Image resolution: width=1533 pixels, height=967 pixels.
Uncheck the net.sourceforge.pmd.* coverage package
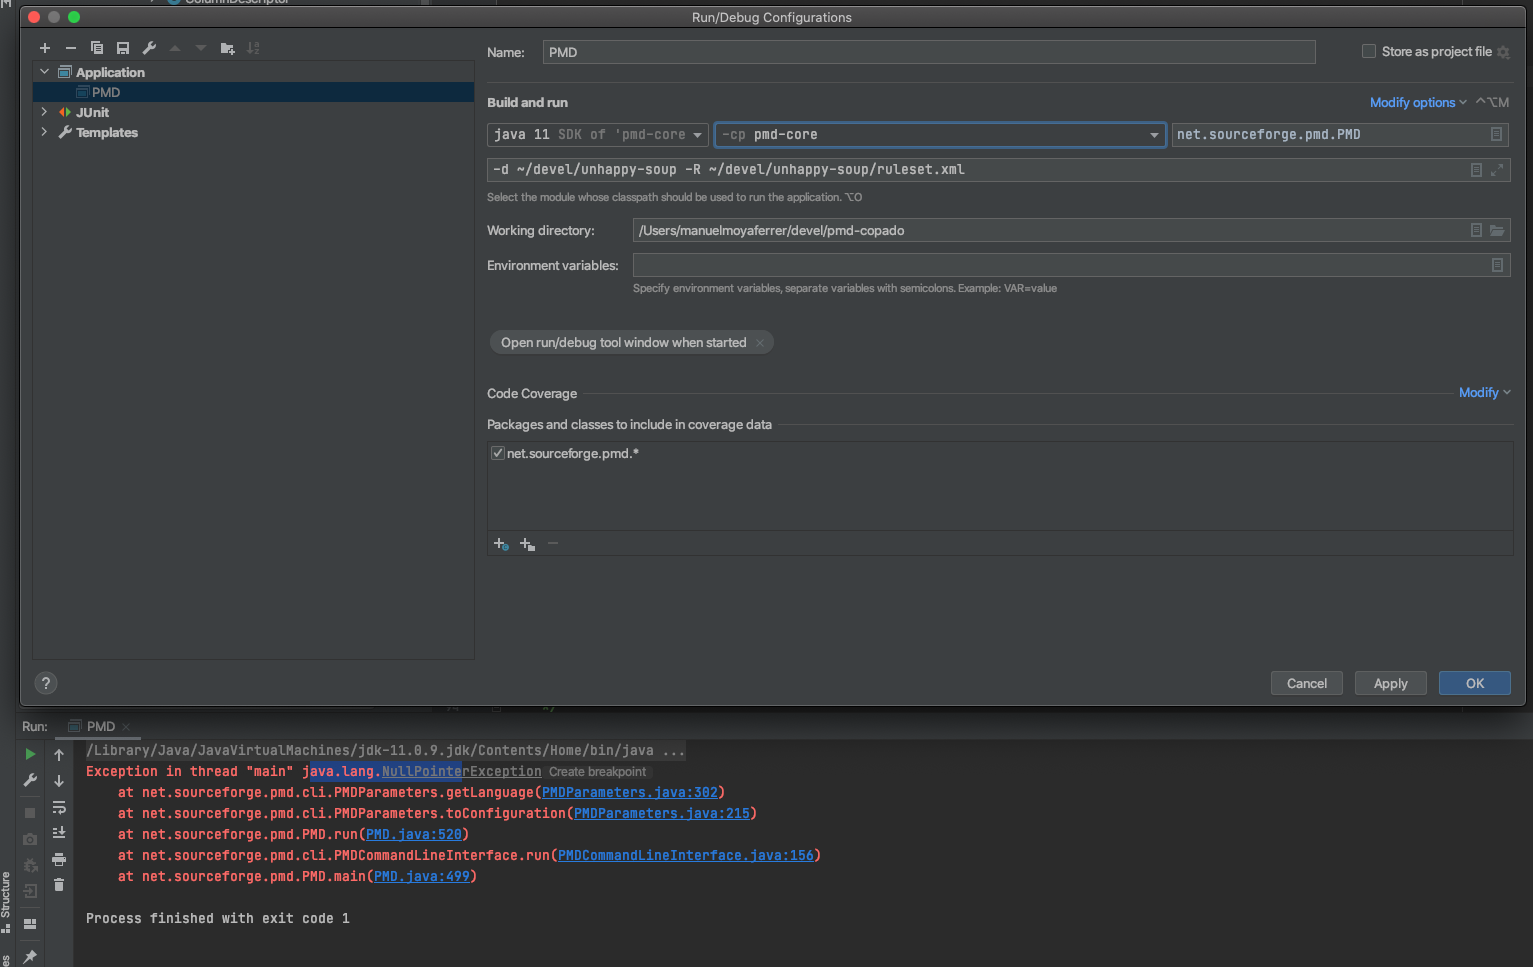(x=497, y=452)
